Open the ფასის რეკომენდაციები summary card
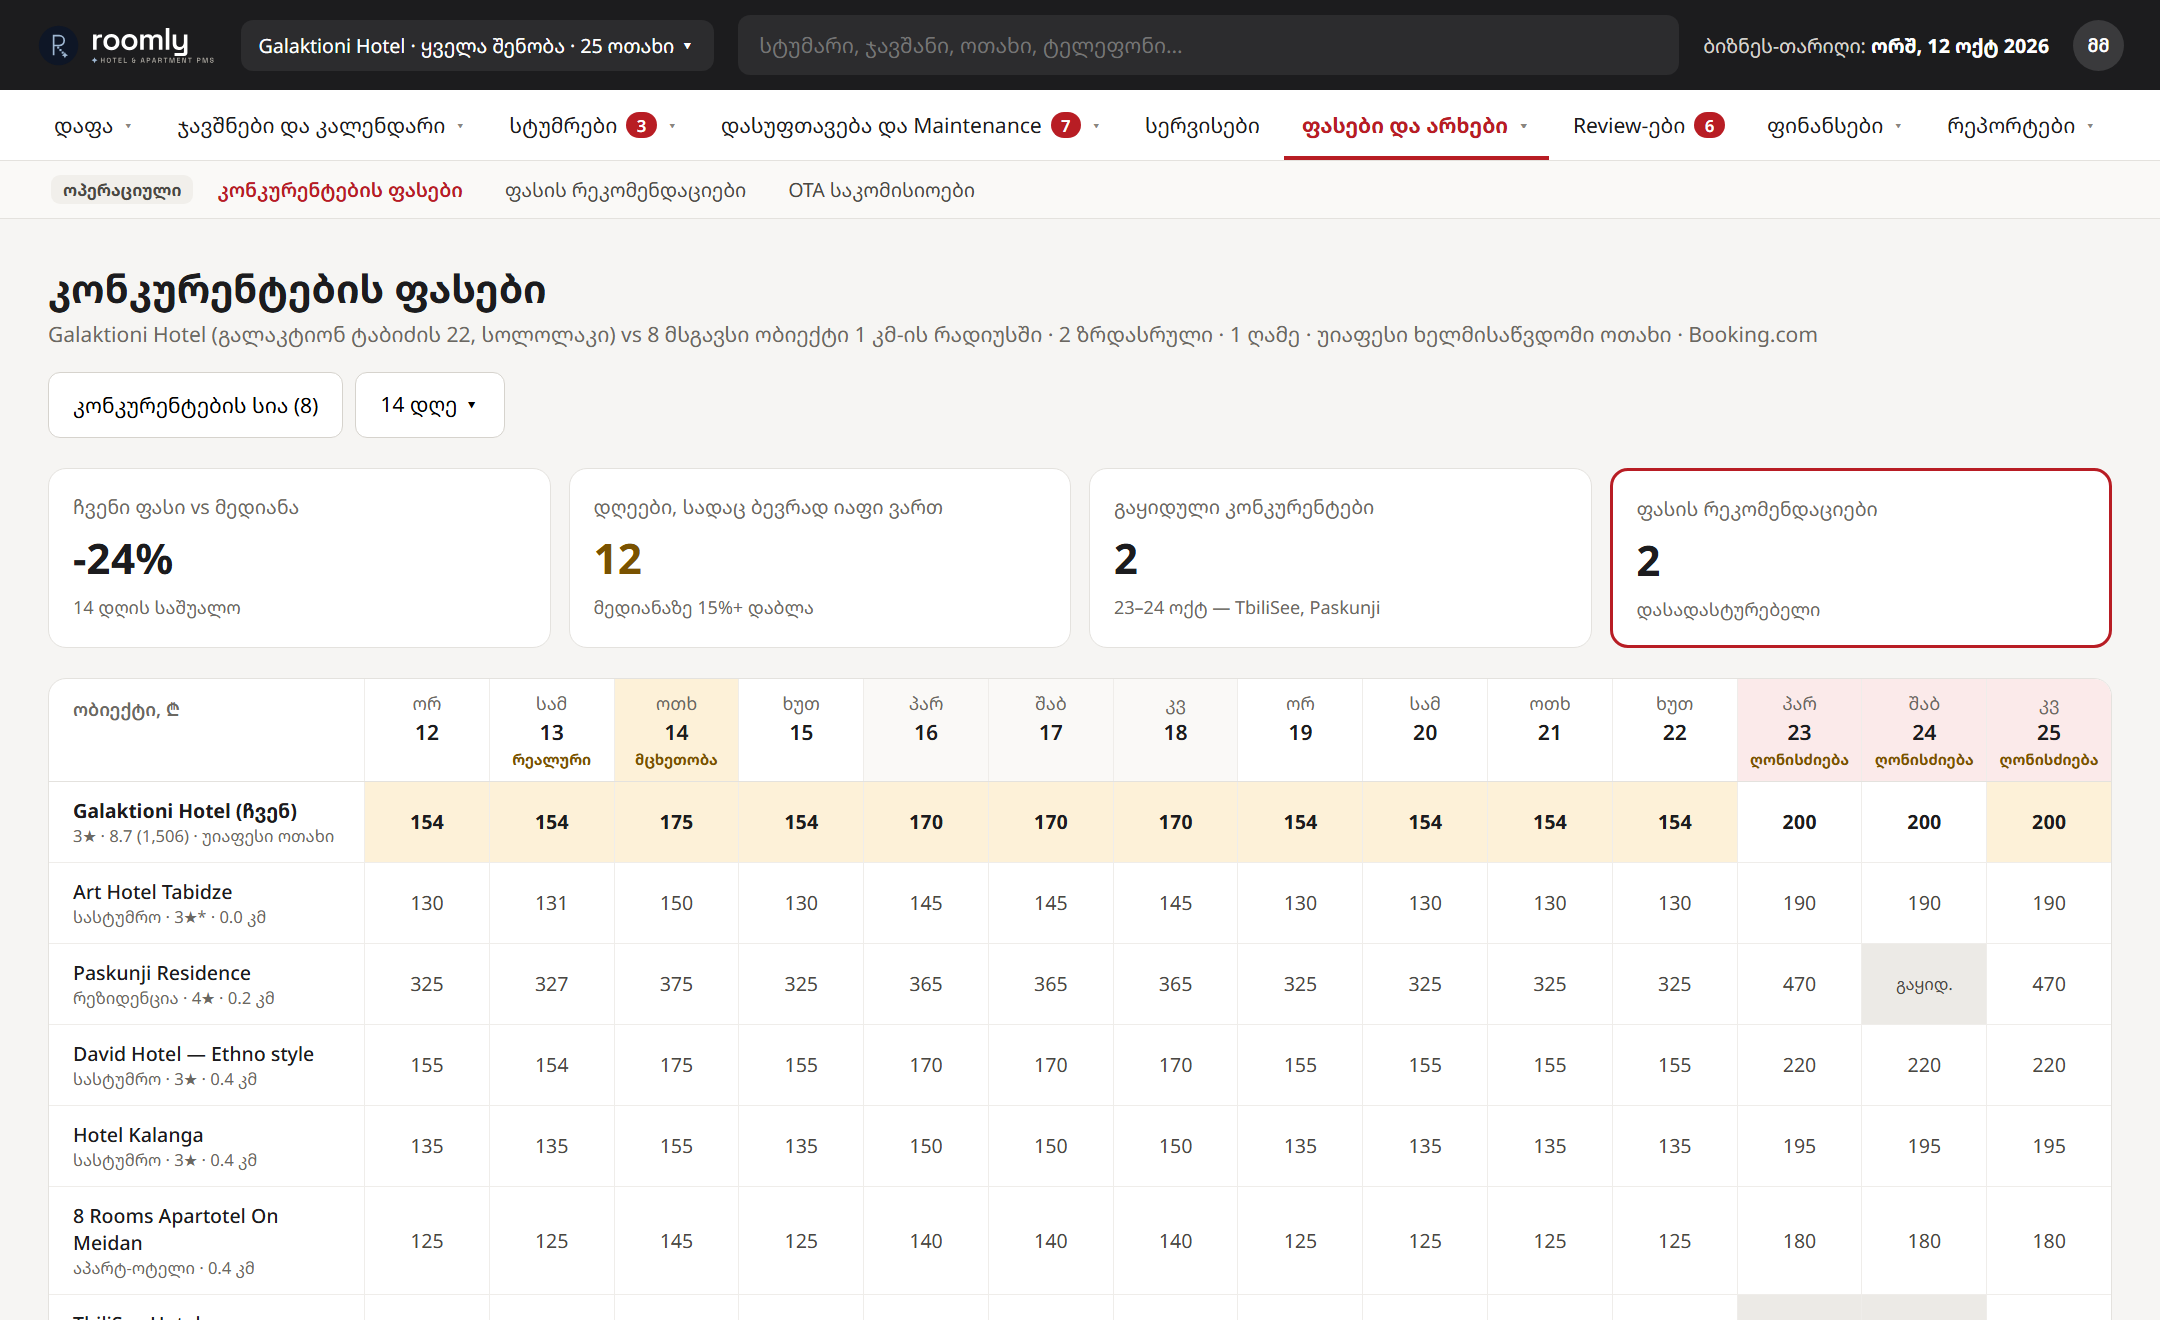This screenshot has width=2160, height=1320. [1860, 558]
